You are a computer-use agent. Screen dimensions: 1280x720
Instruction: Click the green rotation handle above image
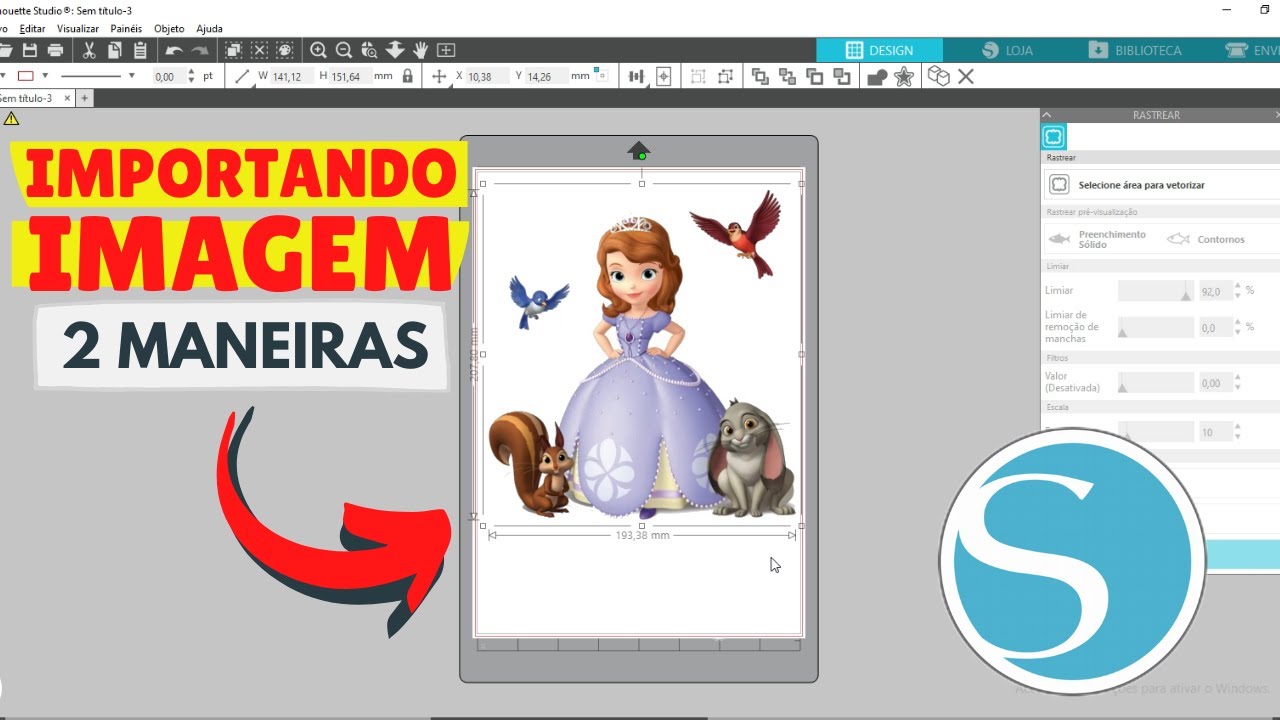tap(642, 156)
